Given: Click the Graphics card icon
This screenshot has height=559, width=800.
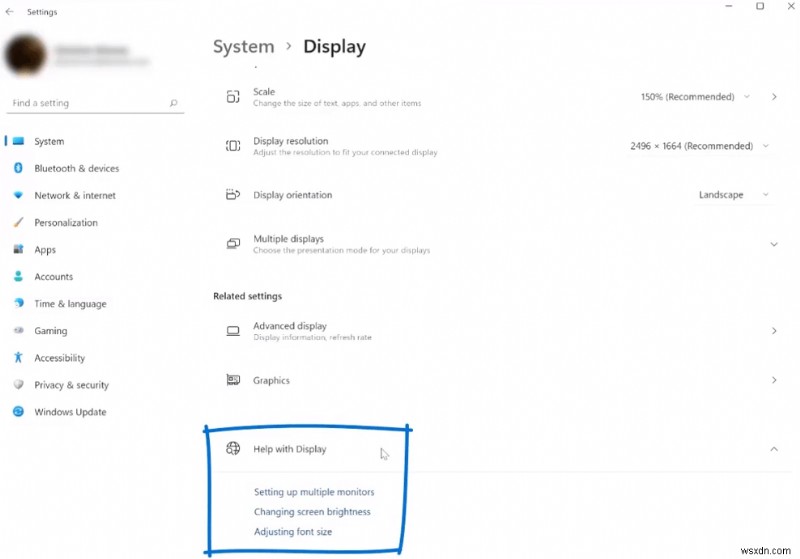Looking at the screenshot, I should (233, 380).
